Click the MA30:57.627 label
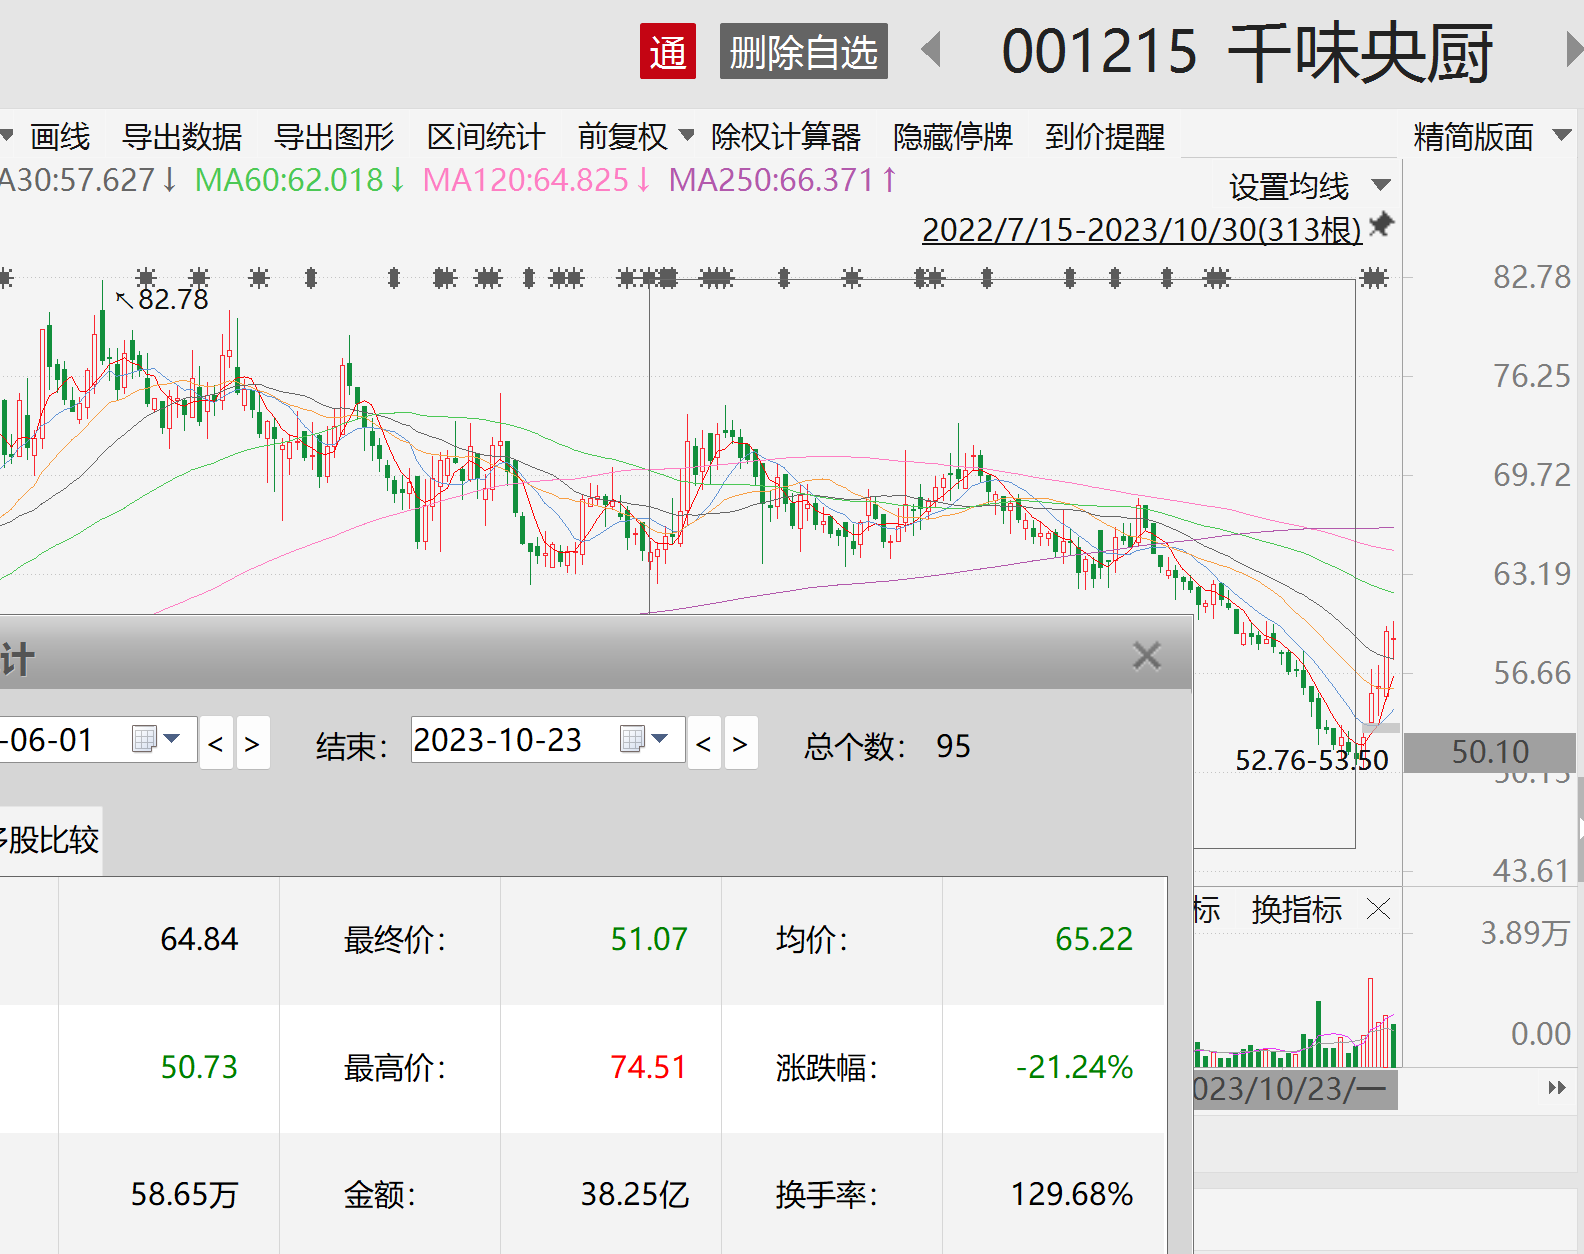The image size is (1584, 1254). click(x=88, y=180)
